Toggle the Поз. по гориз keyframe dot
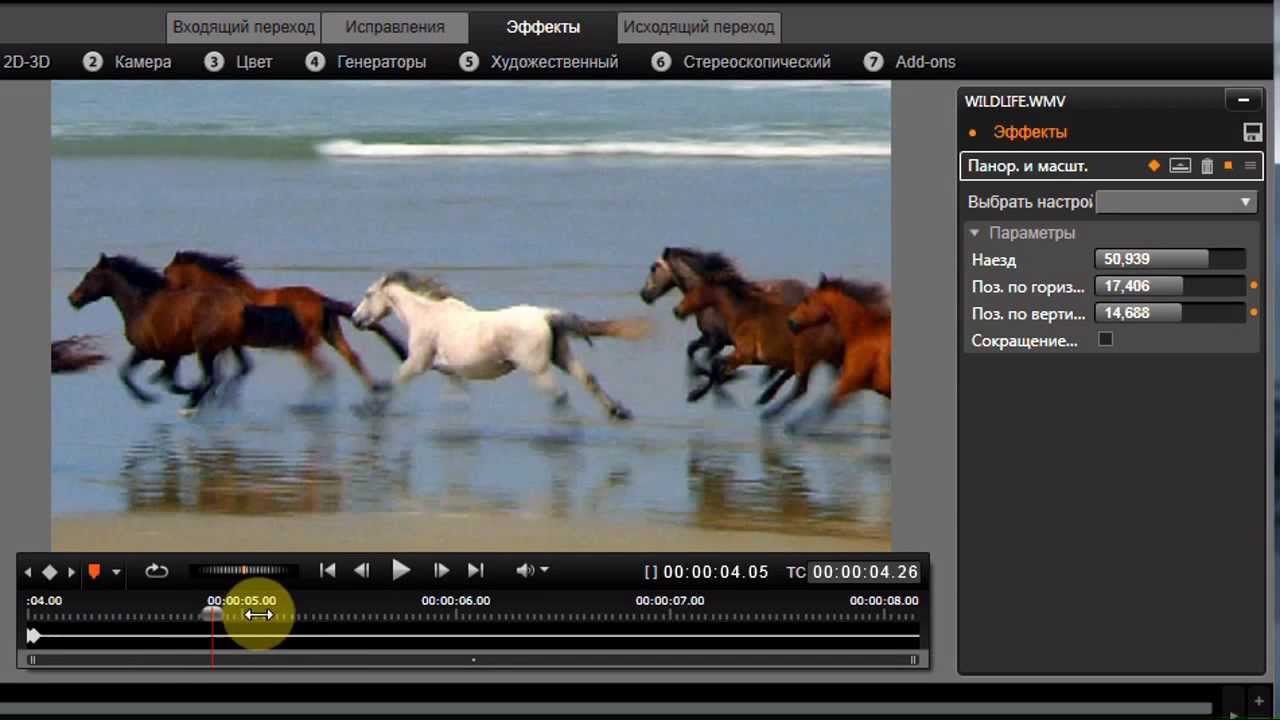 click(x=1254, y=286)
